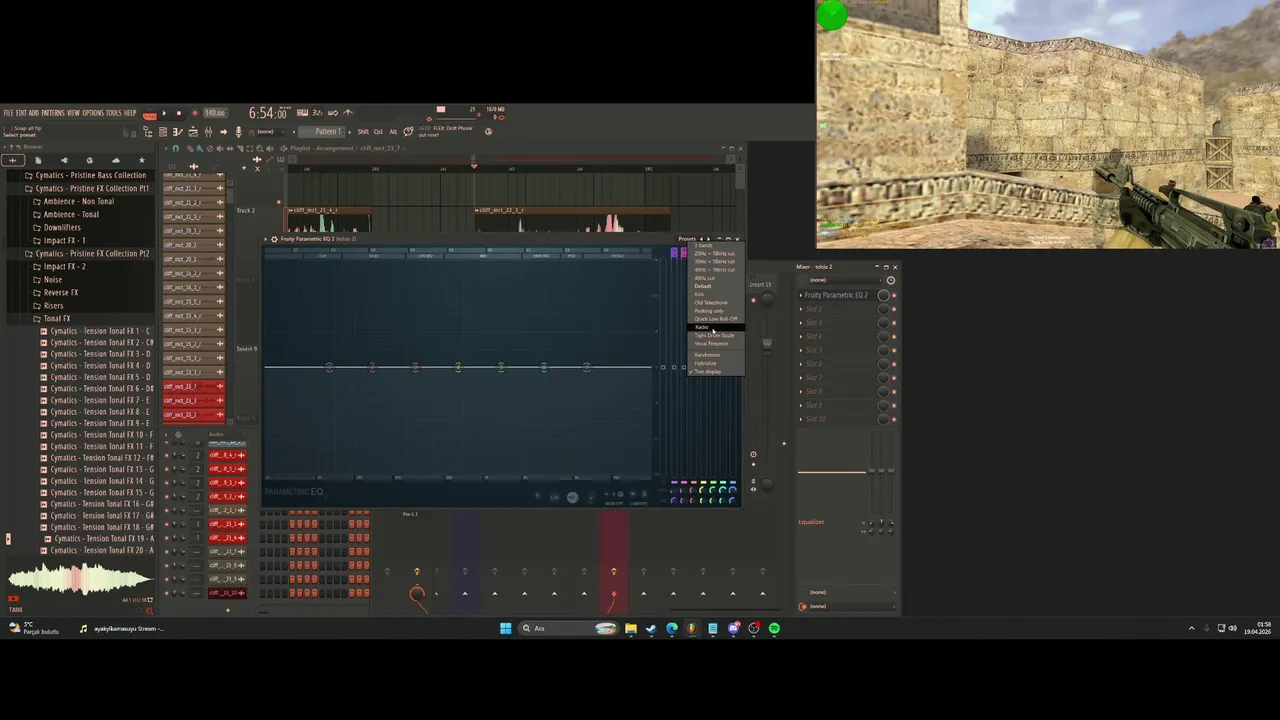Toggle Fruity Parametric EQ 2 slot enable

coord(894,295)
